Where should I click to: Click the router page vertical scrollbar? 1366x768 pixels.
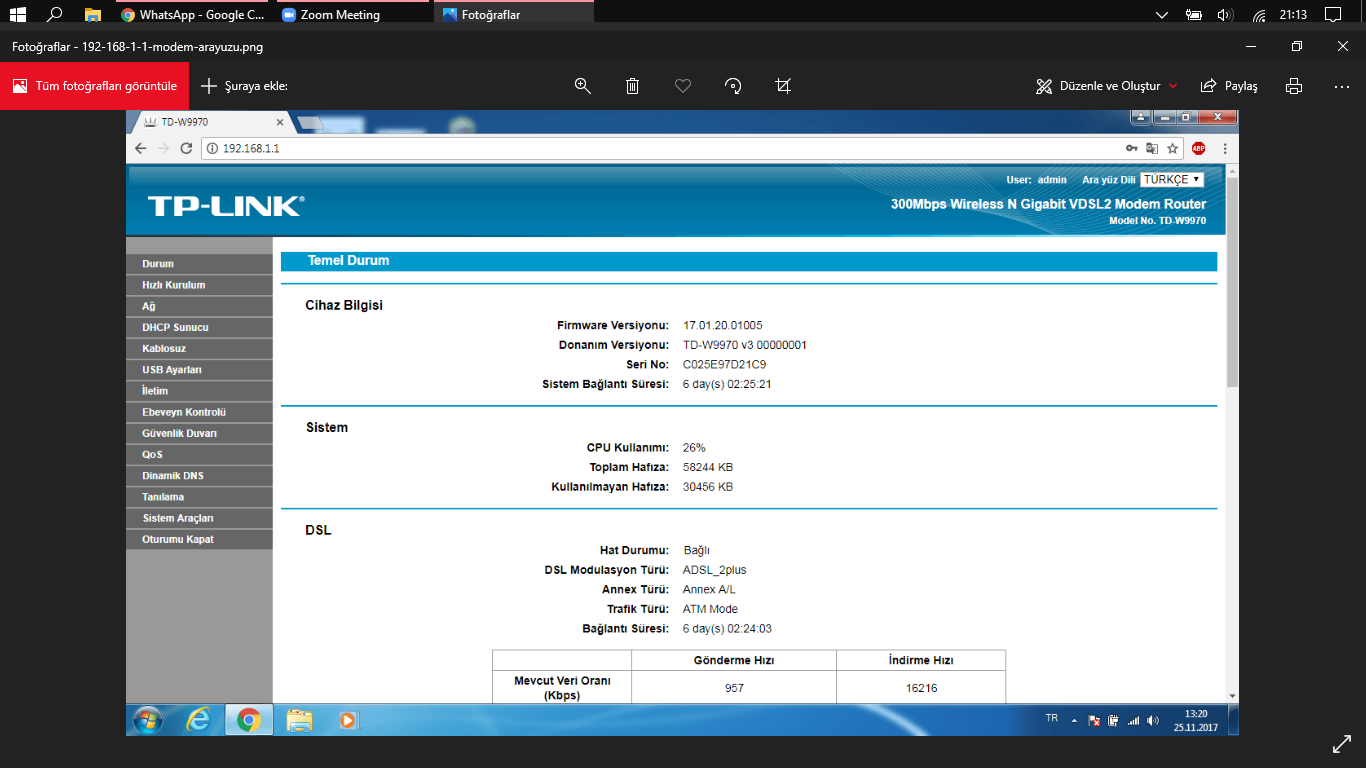1233,284
